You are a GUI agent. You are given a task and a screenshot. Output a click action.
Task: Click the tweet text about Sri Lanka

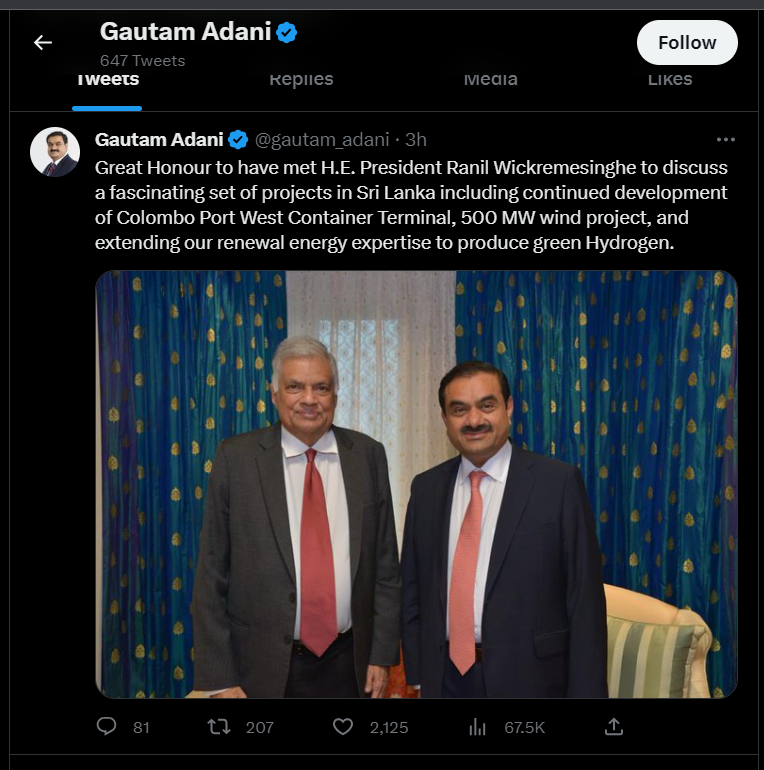click(x=411, y=204)
